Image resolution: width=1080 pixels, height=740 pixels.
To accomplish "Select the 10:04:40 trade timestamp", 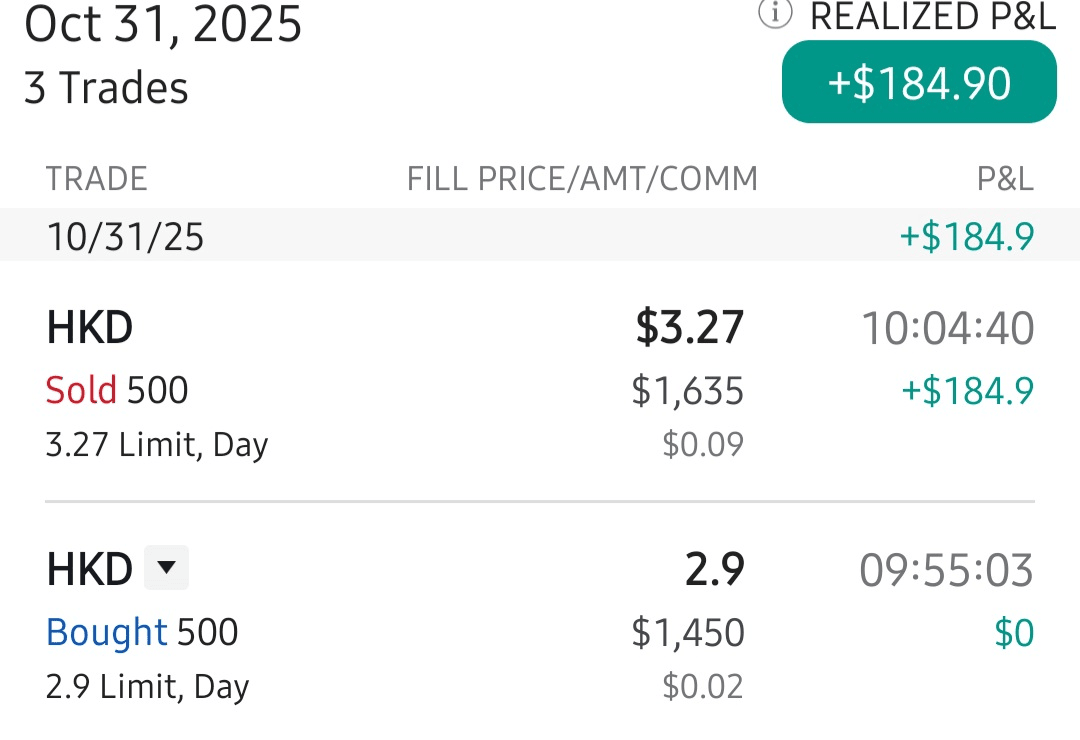I will (947, 328).
